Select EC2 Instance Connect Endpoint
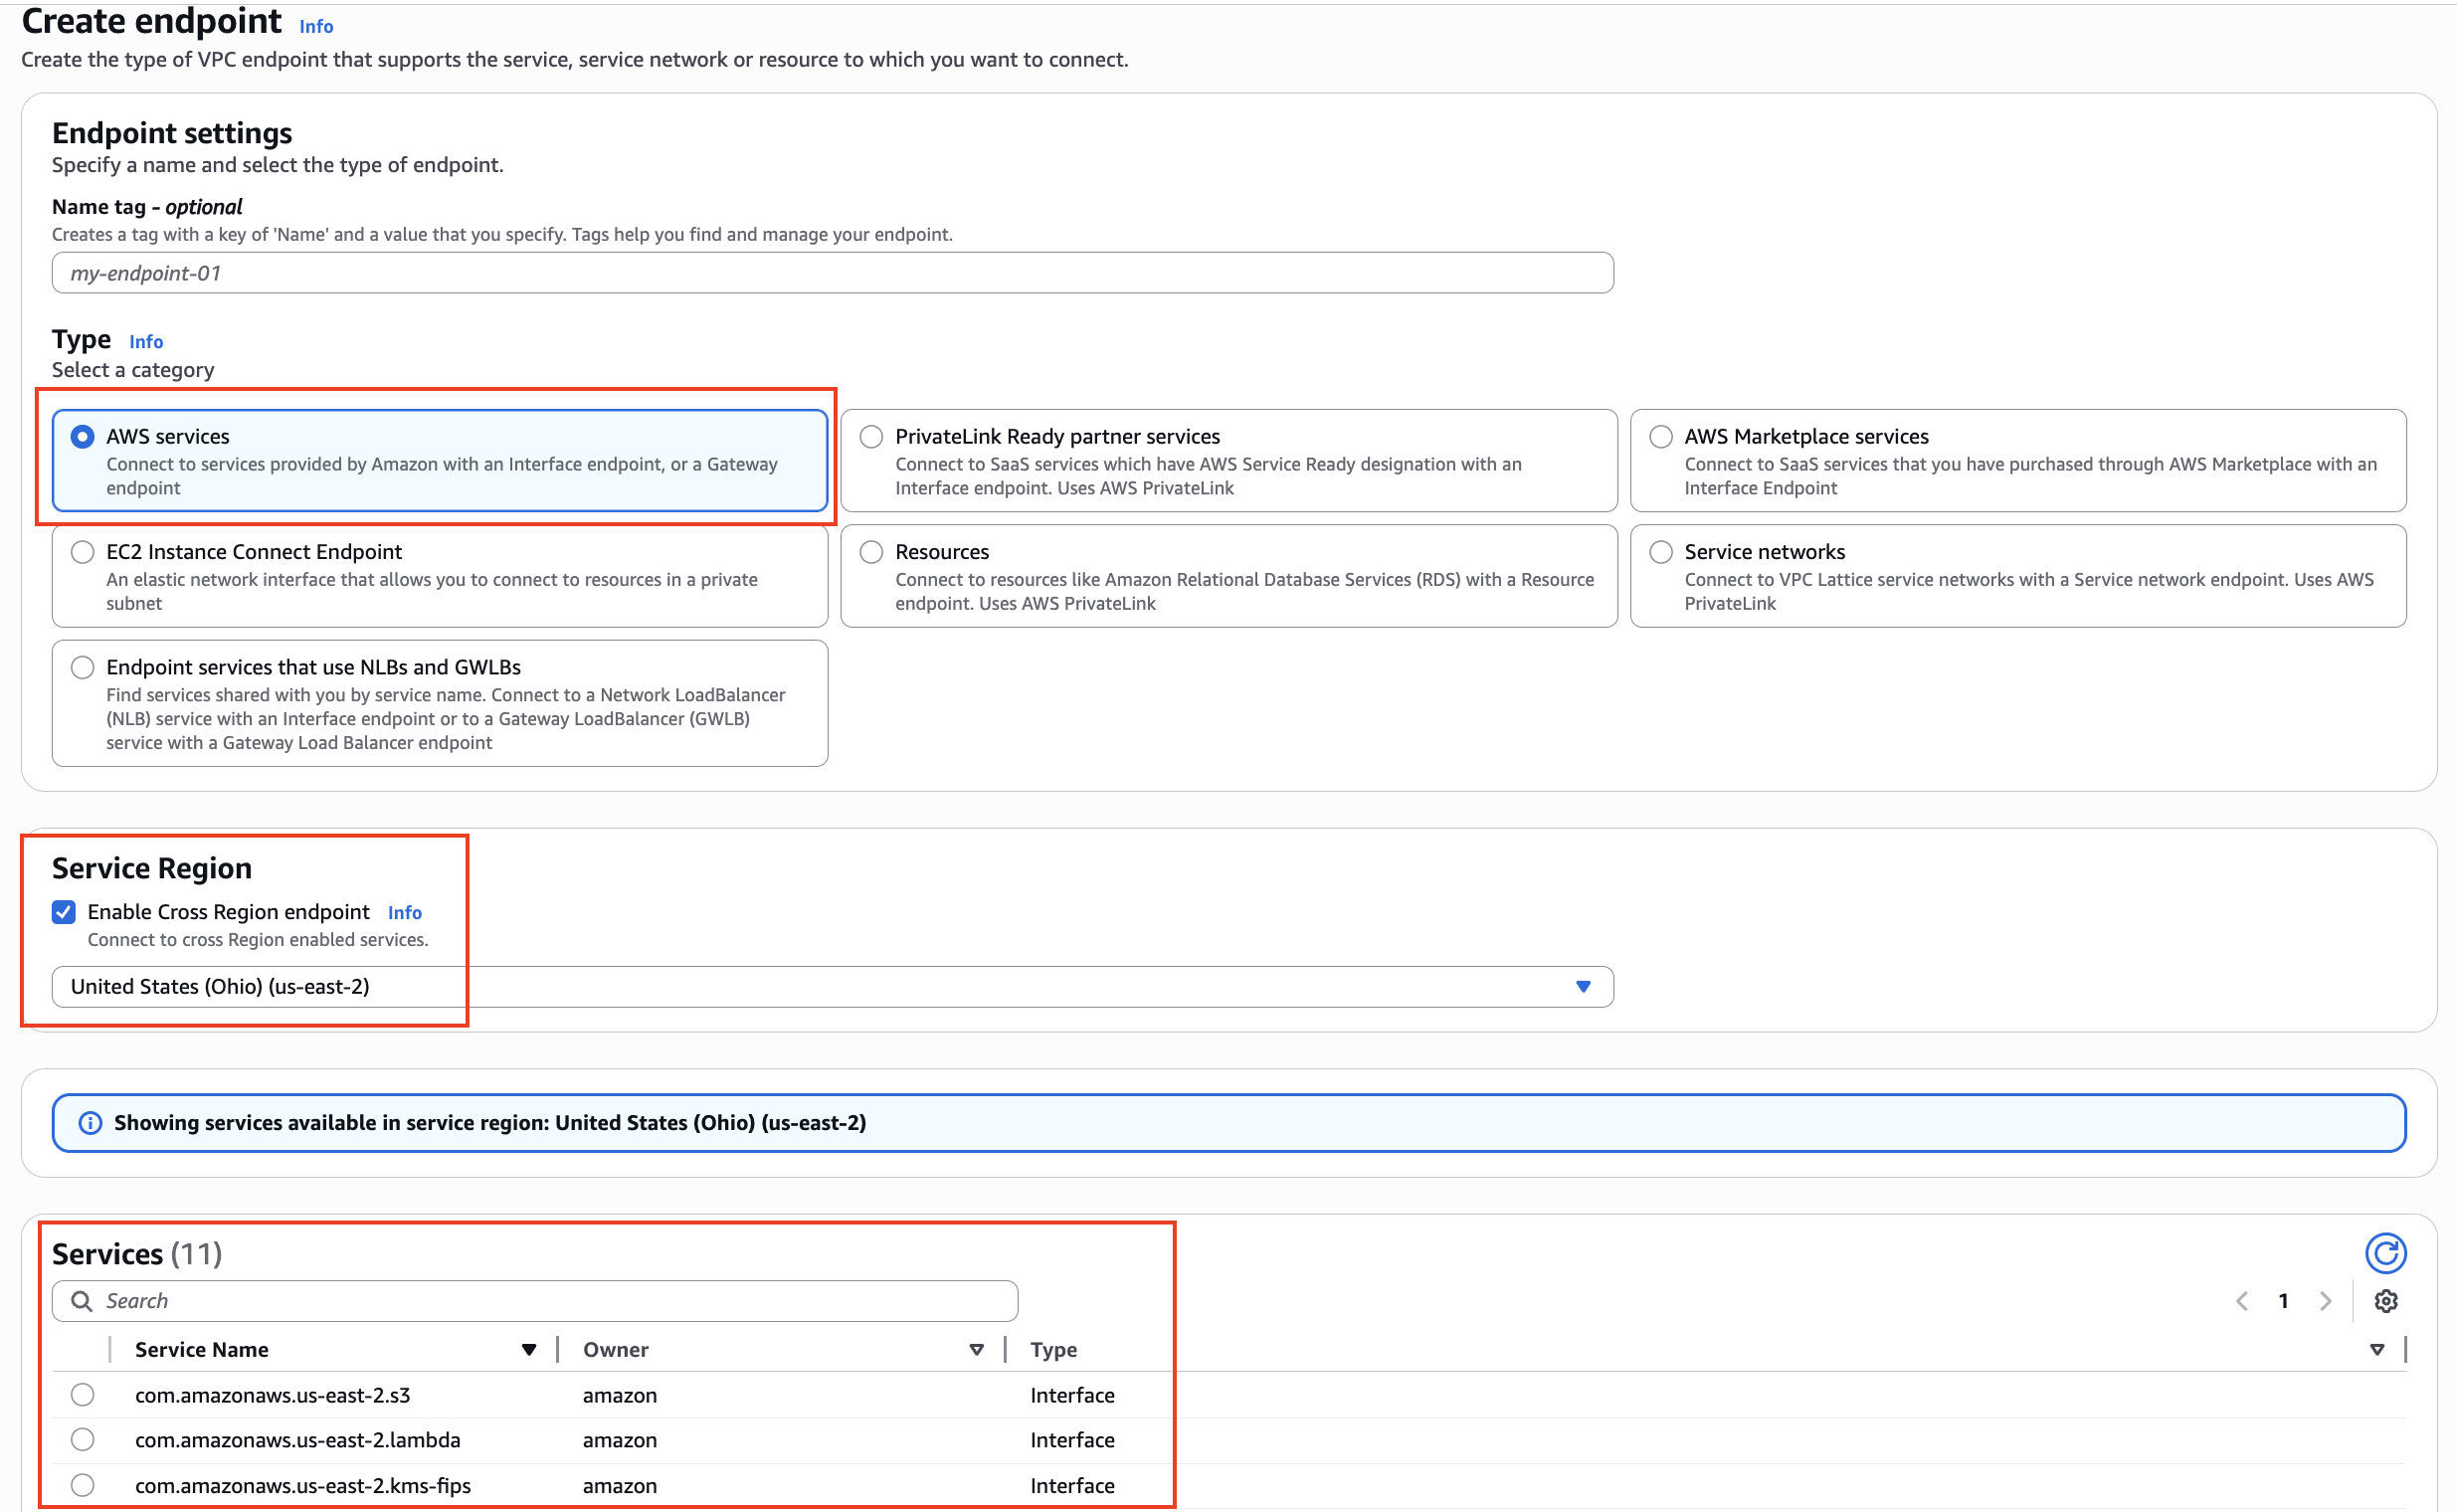 pos(82,551)
